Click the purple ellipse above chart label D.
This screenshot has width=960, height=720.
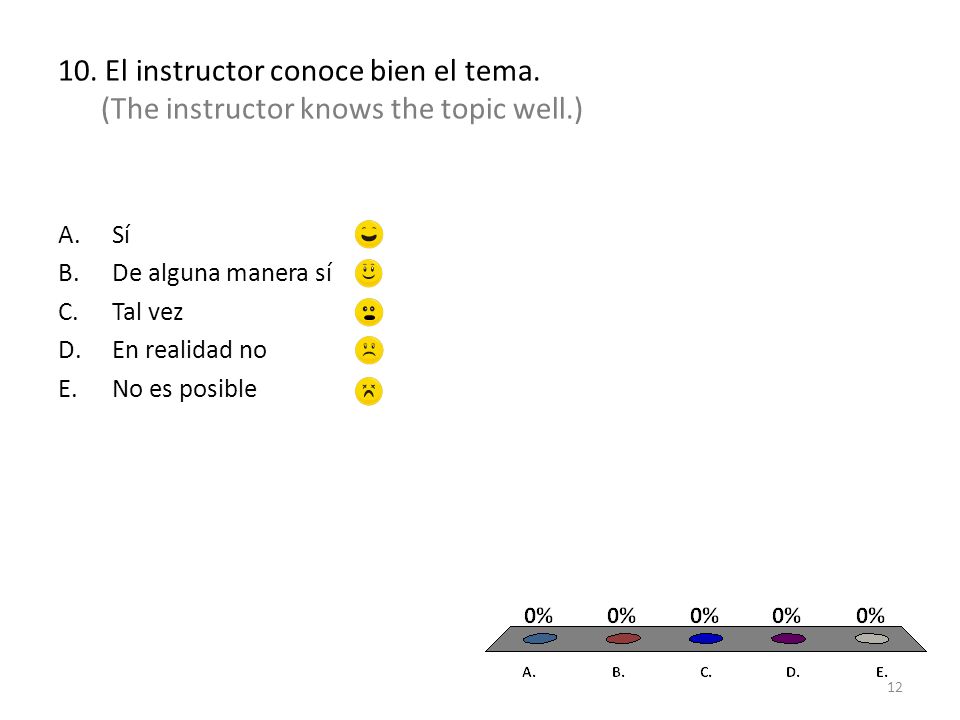788,639
